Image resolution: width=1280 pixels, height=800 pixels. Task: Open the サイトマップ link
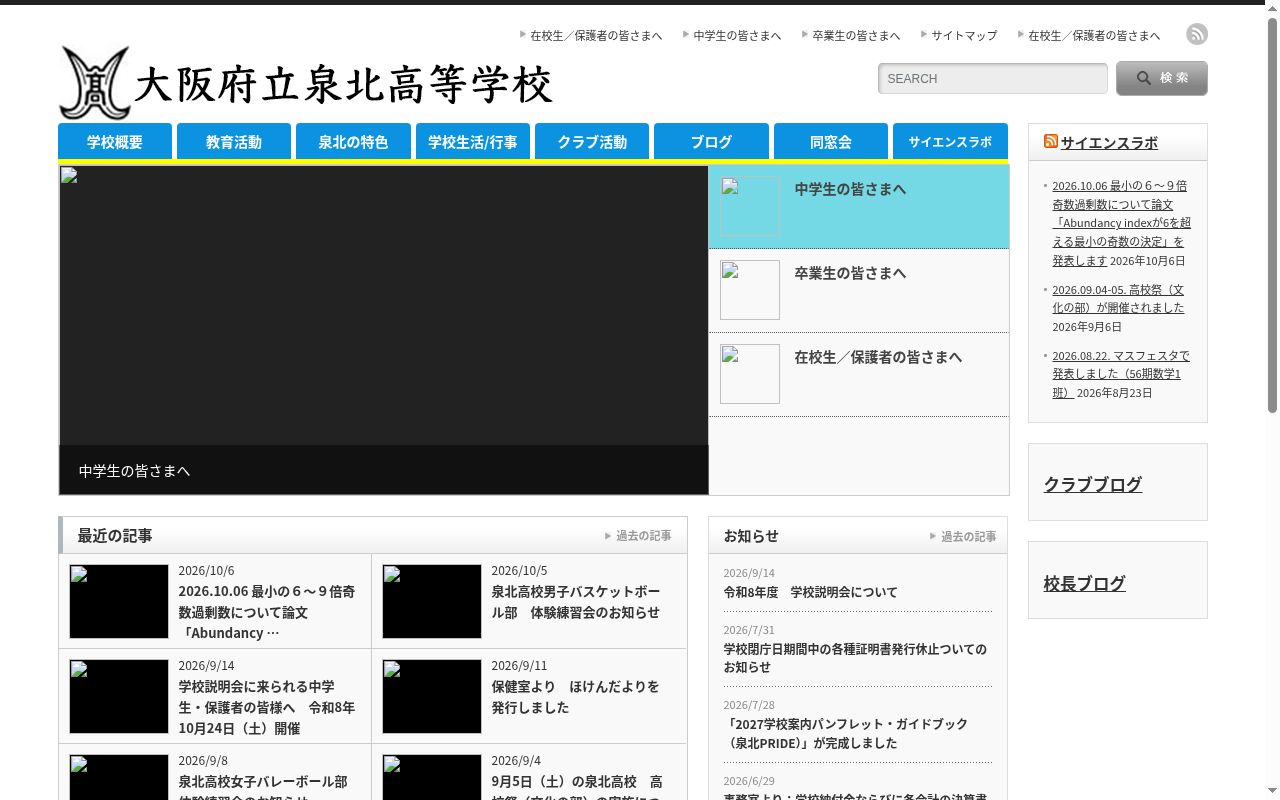pyautogui.click(x=964, y=35)
